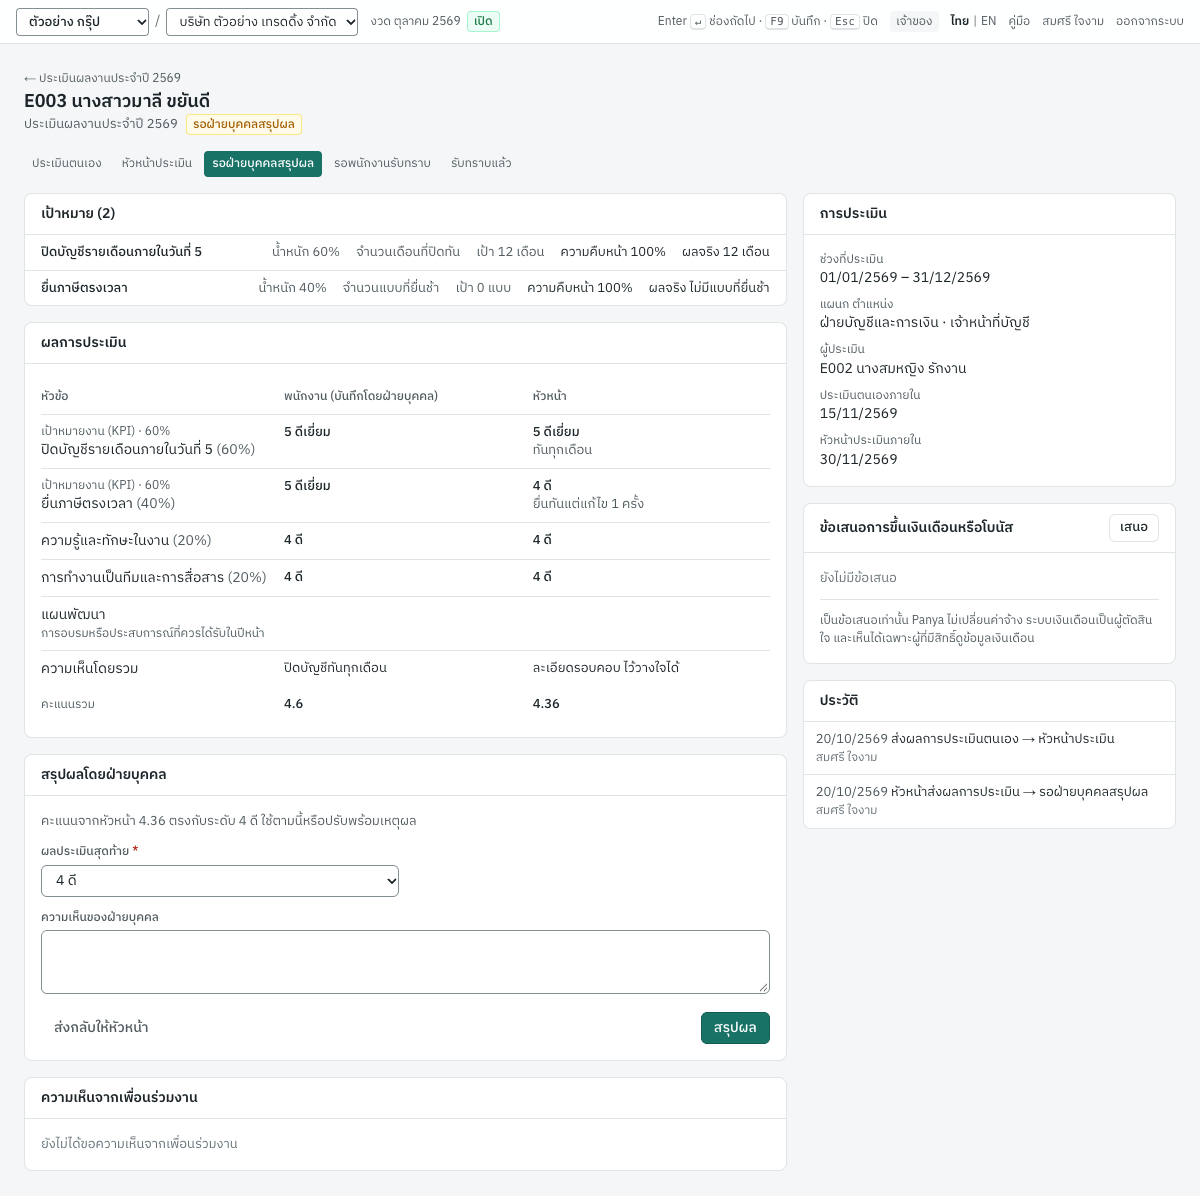Open the บริษัท ตัวอย่าง เทรดดิ้ง company dropdown

click(x=262, y=22)
